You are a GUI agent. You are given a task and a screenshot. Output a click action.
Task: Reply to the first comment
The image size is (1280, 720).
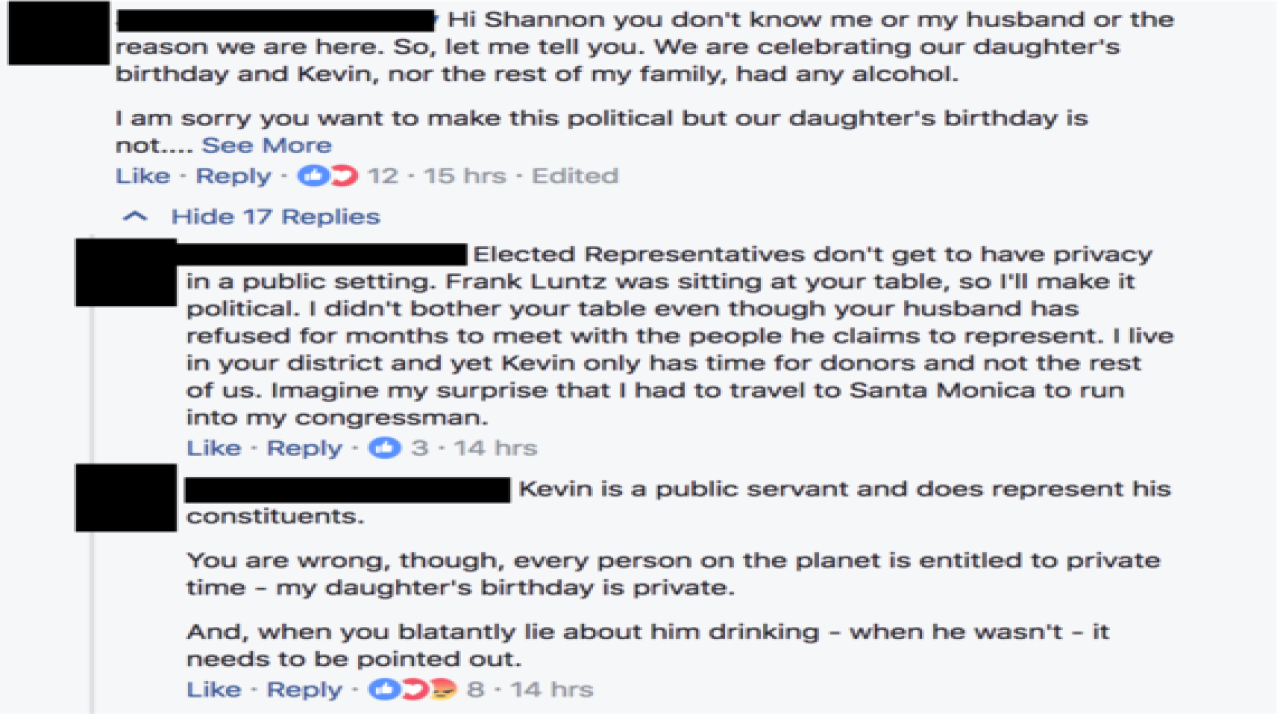tap(233, 175)
